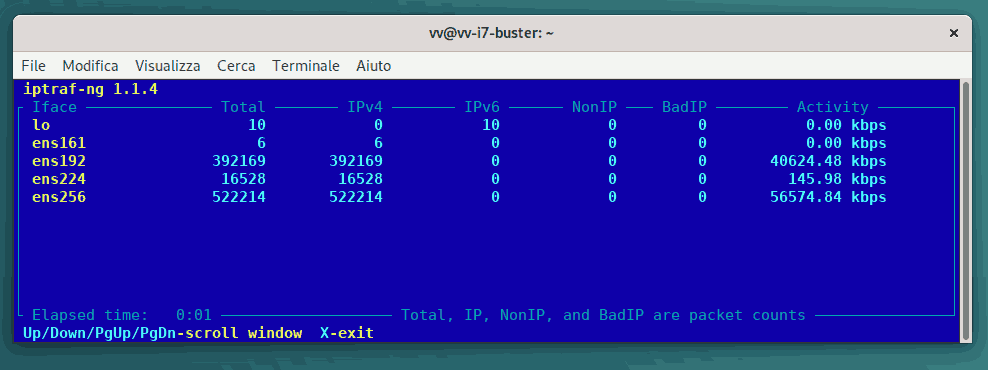Open the Terminale menu
Image resolution: width=988 pixels, height=370 pixels.
click(306, 66)
